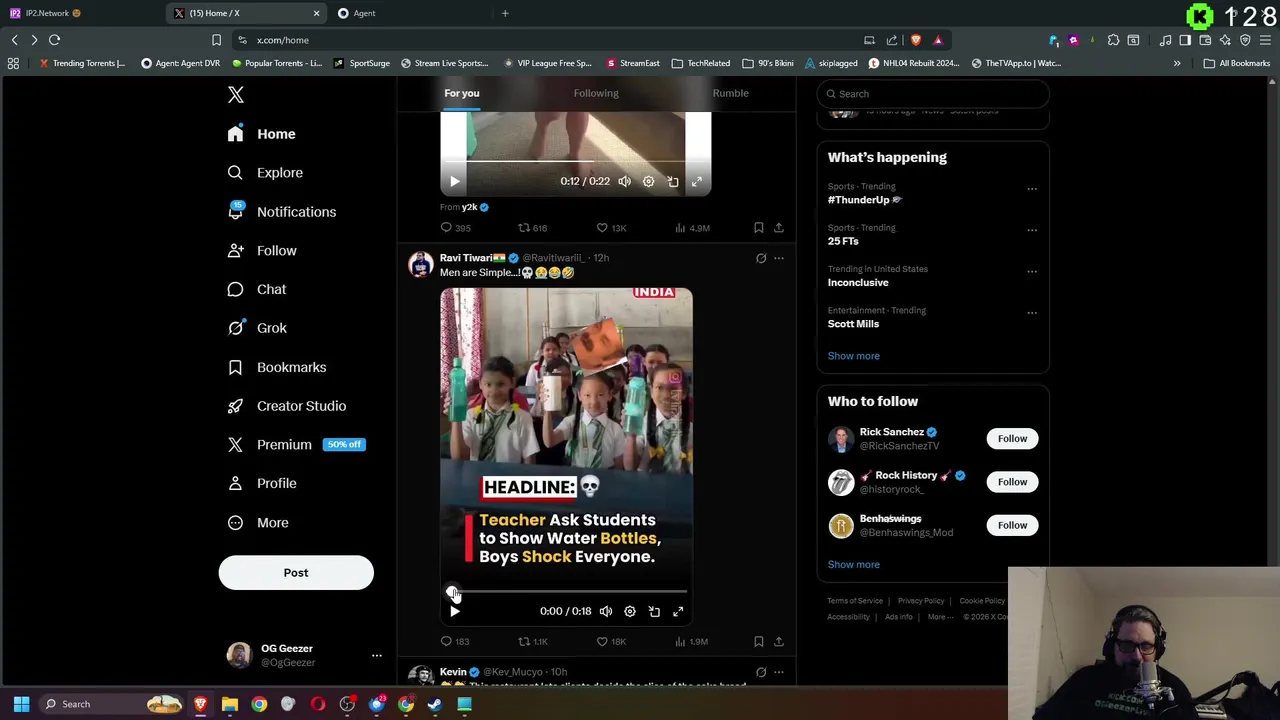This screenshot has height=720, width=1280.
Task: Share the Ravi Tiwari post
Action: pyautogui.click(x=779, y=642)
